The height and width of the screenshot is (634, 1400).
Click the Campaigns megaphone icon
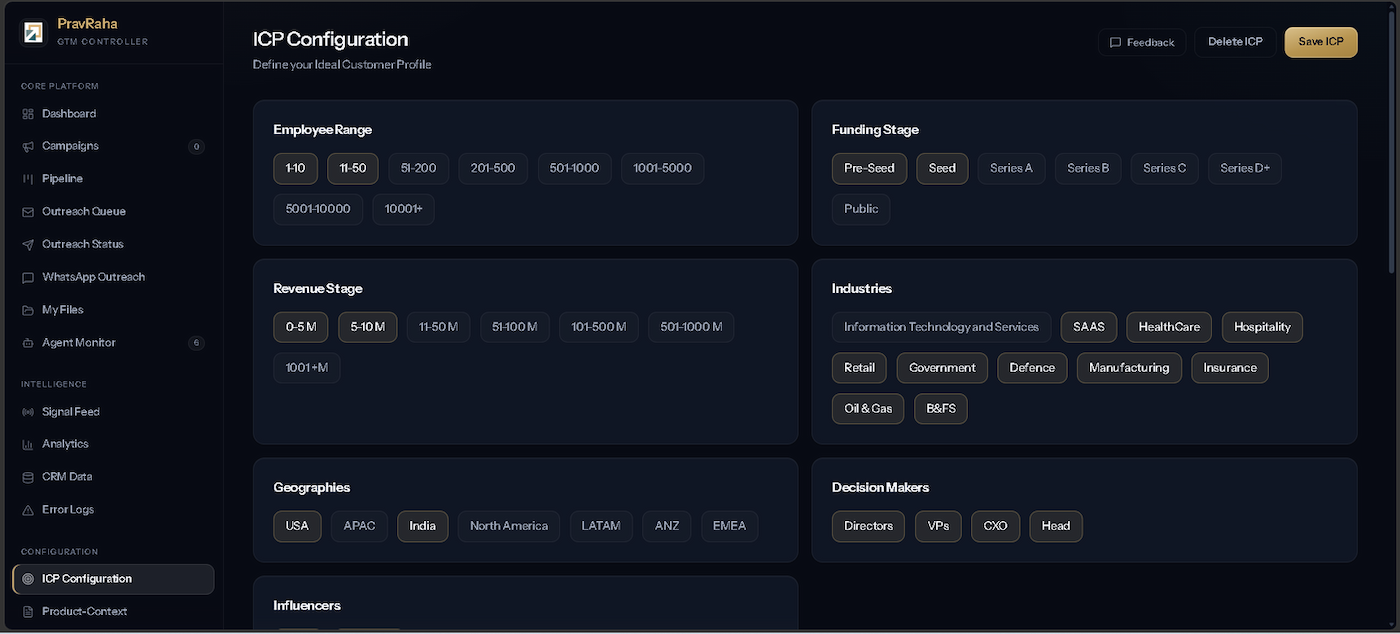28,146
